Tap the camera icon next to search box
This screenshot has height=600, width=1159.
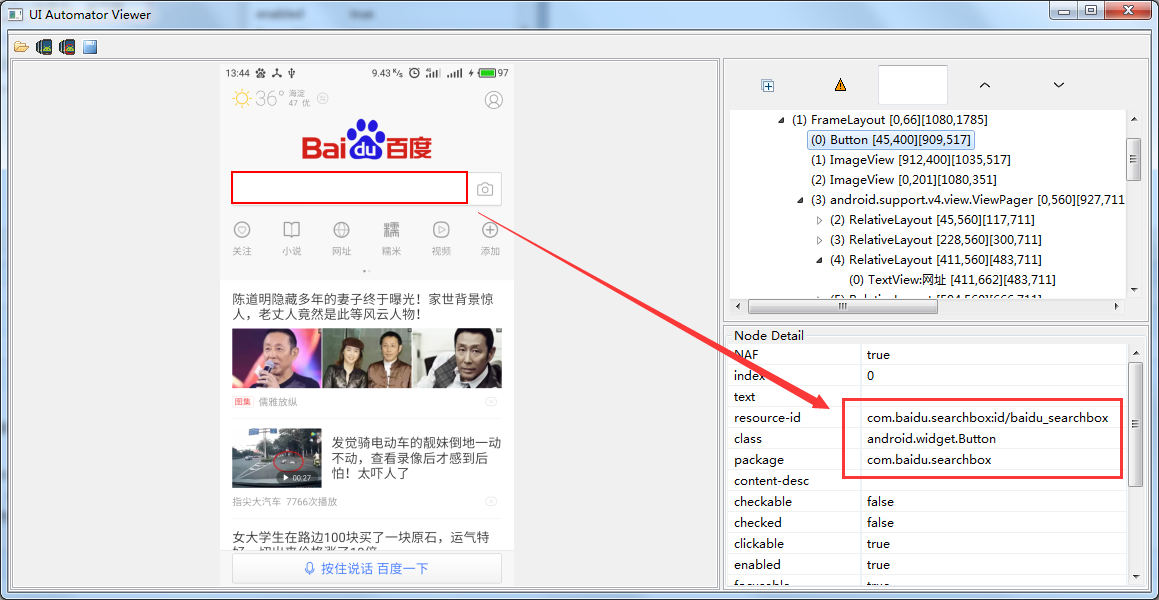(485, 189)
